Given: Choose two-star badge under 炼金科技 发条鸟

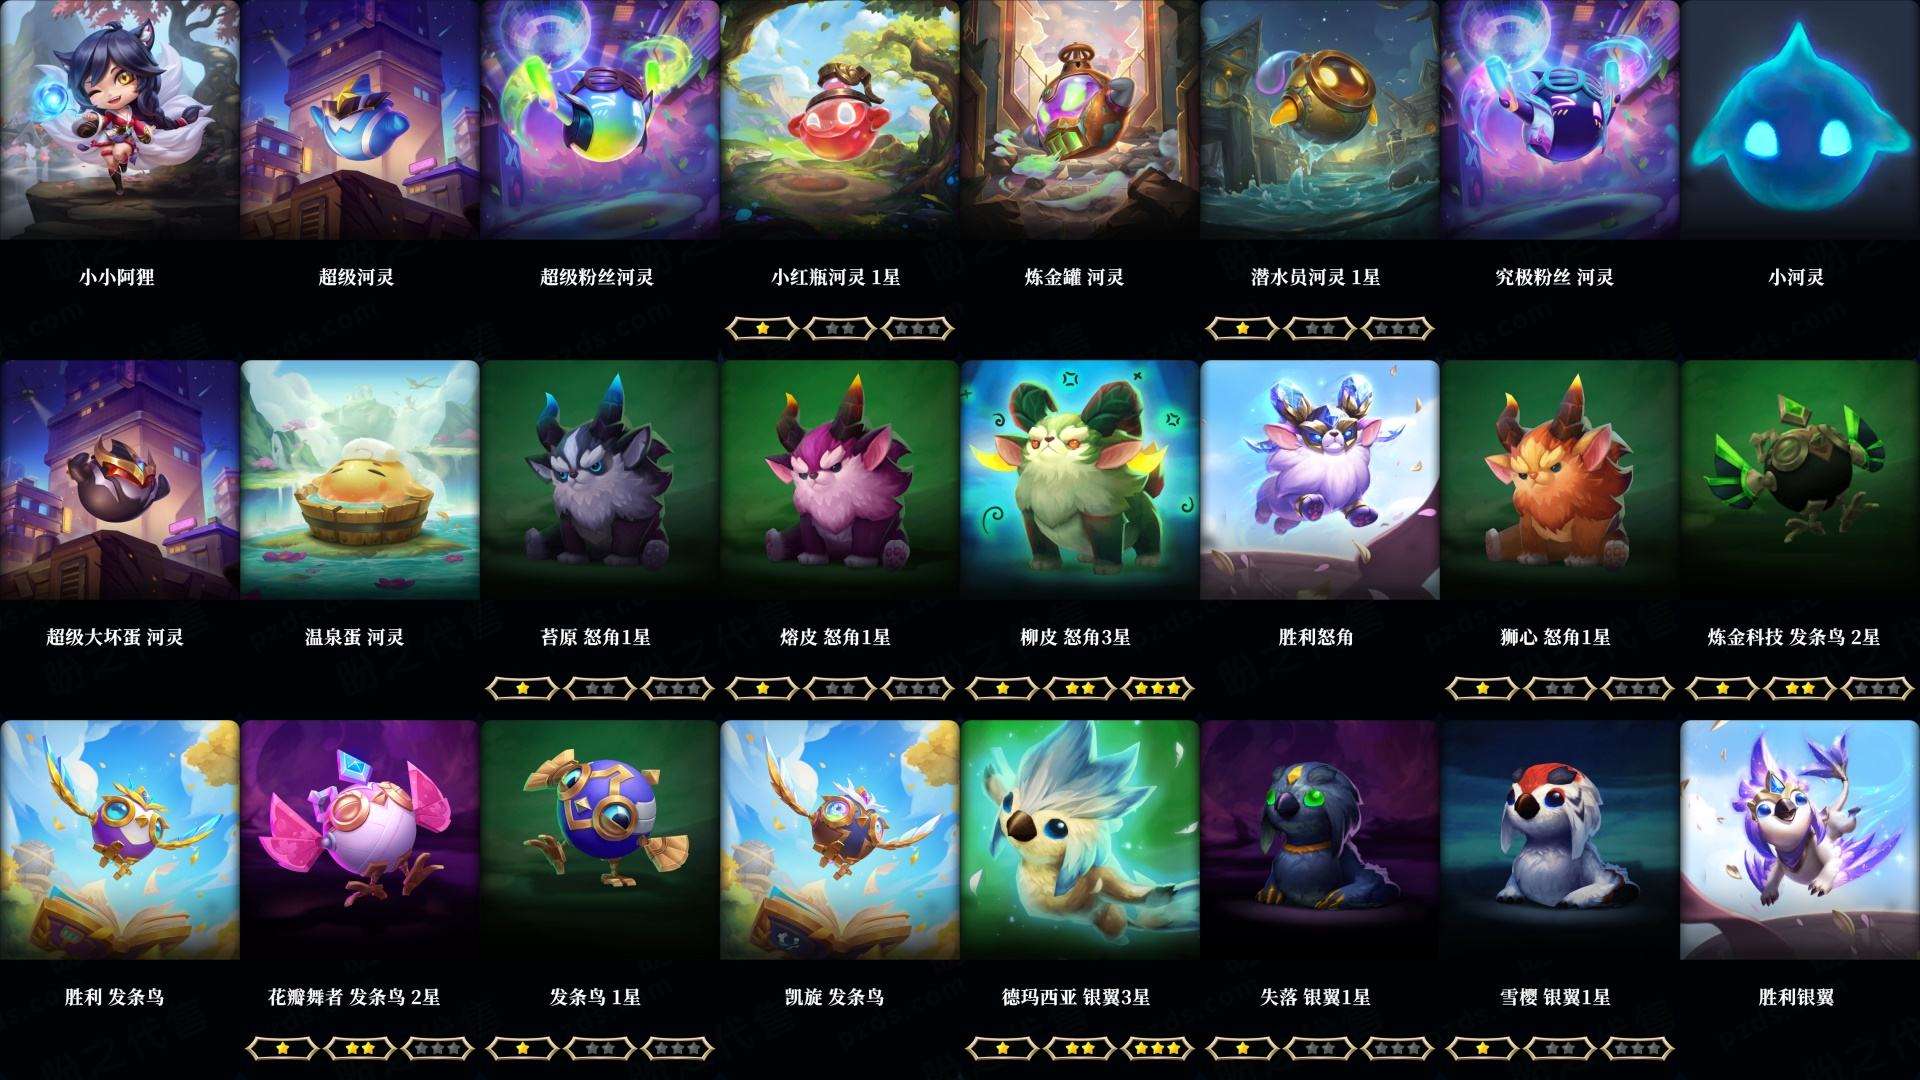Looking at the screenshot, I should point(1800,688).
